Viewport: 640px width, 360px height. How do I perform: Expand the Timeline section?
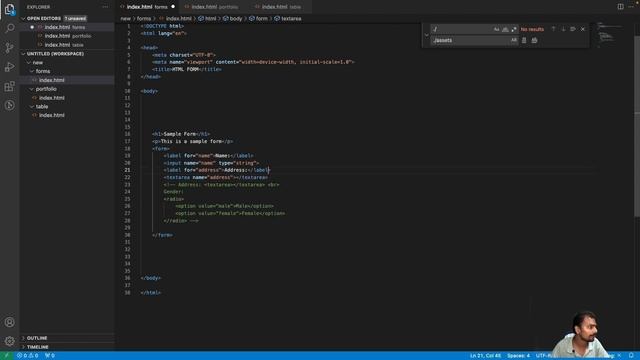tap(67, 347)
